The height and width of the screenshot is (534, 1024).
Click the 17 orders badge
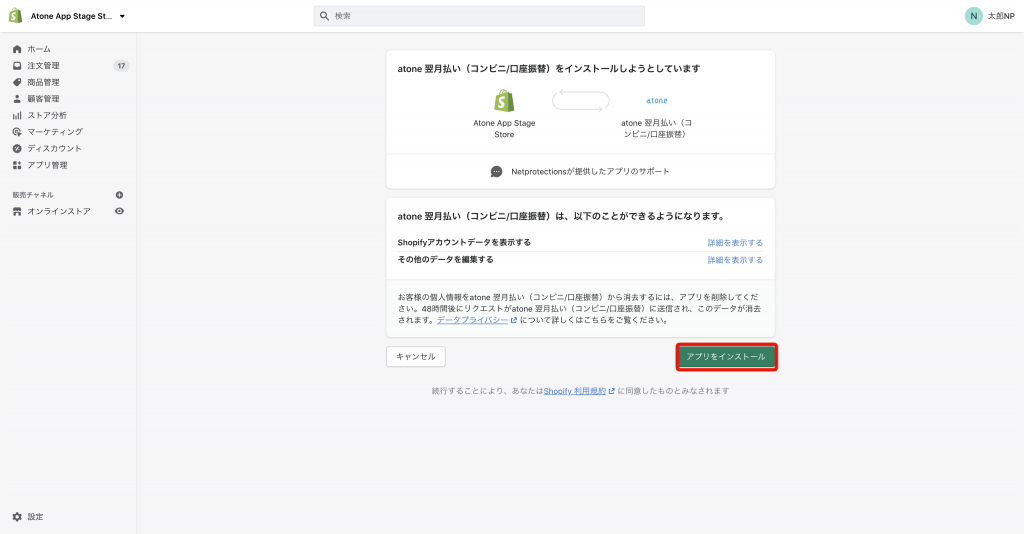pyautogui.click(x=121, y=65)
